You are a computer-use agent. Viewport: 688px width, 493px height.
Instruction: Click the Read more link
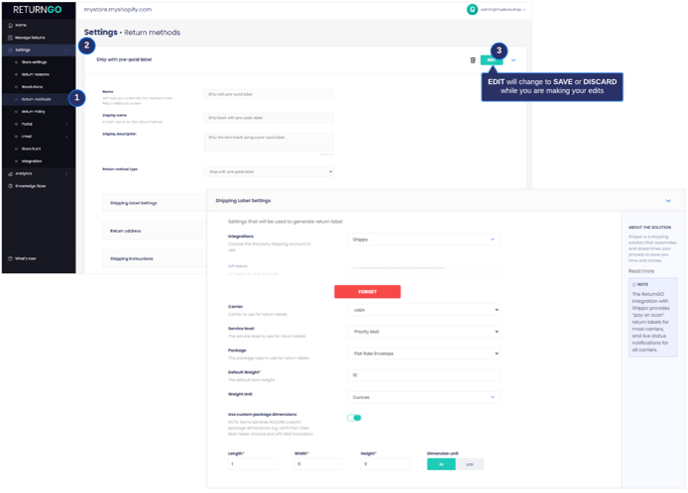point(641,271)
